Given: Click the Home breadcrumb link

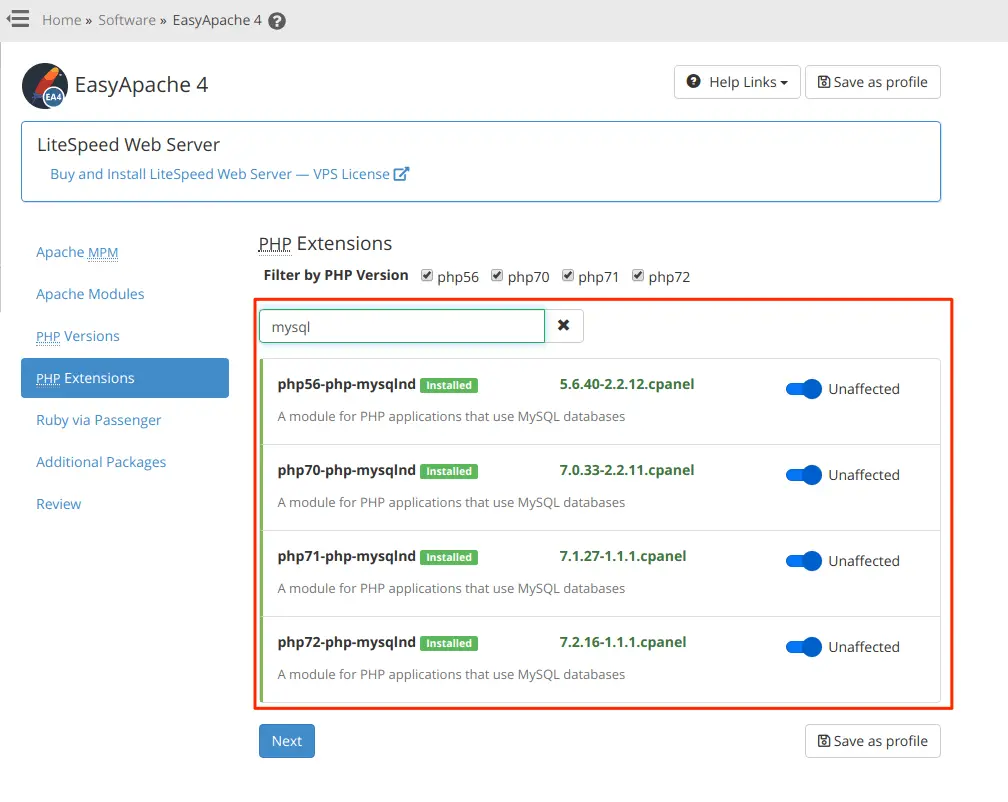Looking at the screenshot, I should [x=61, y=19].
